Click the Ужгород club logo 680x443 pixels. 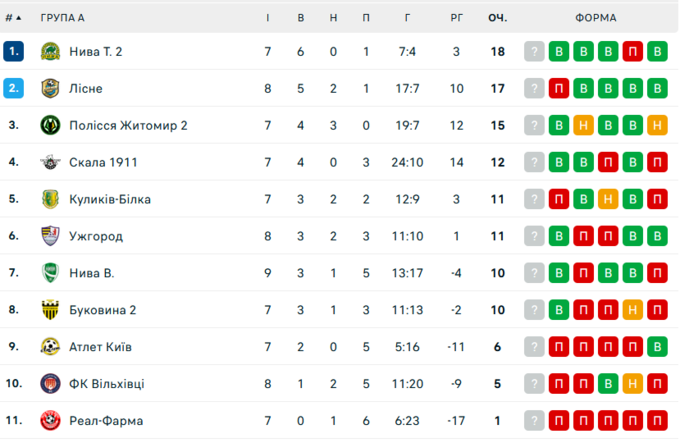50,236
